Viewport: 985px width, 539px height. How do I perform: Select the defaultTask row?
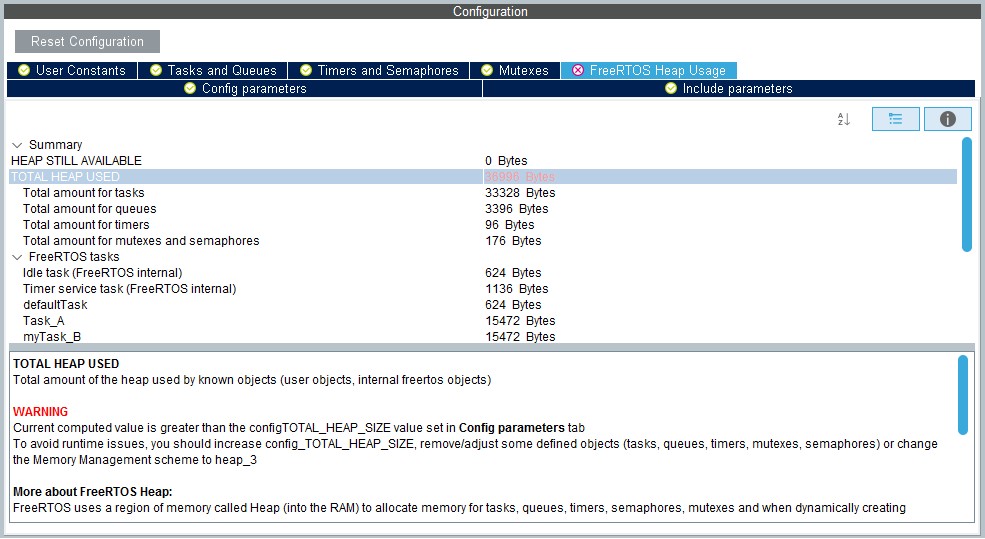coord(483,305)
